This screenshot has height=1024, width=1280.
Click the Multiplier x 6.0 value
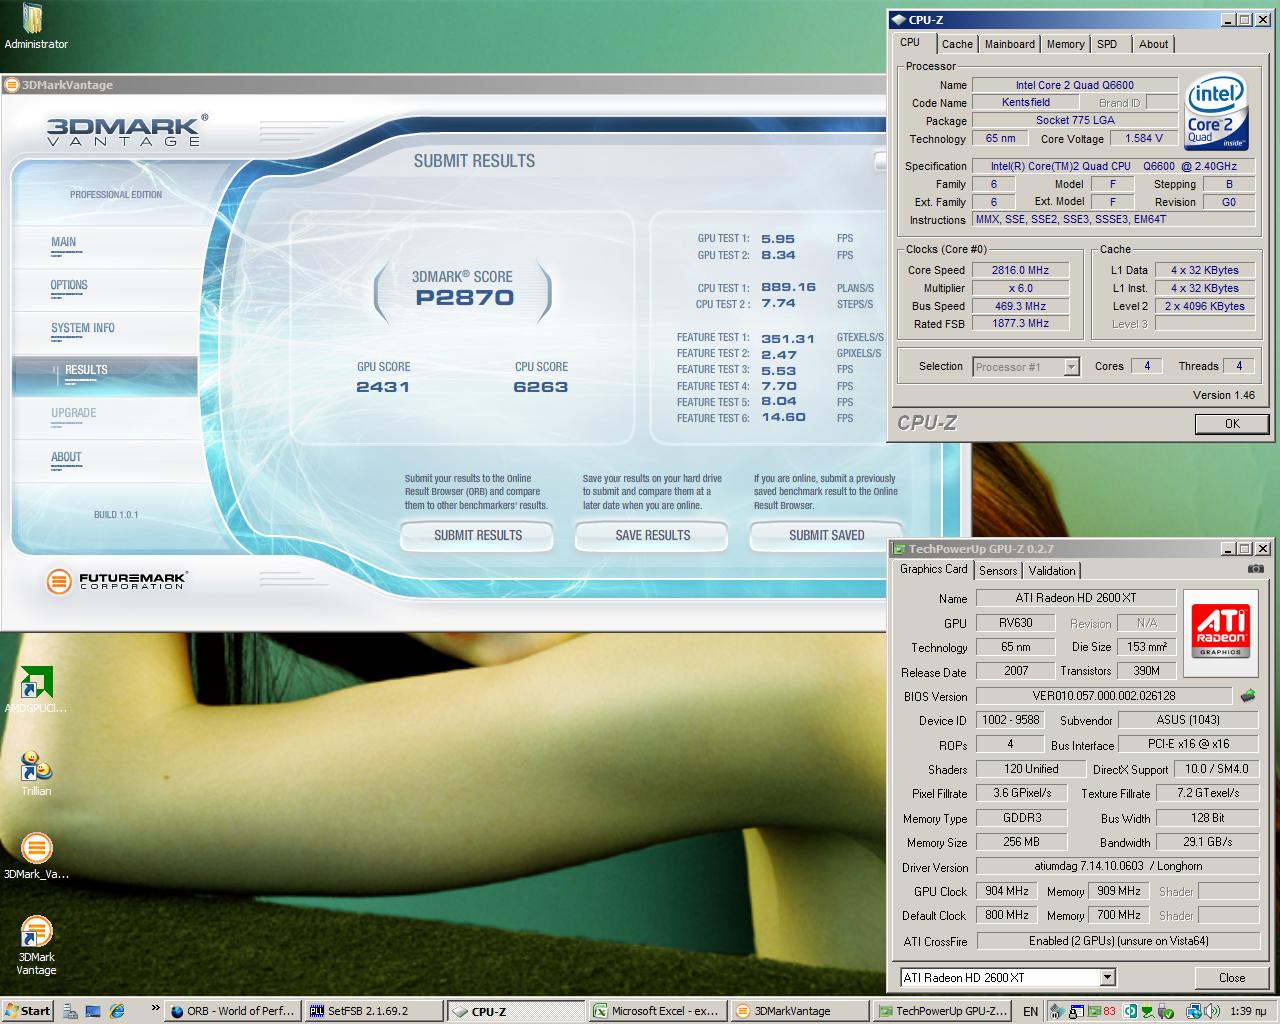click(x=1021, y=288)
